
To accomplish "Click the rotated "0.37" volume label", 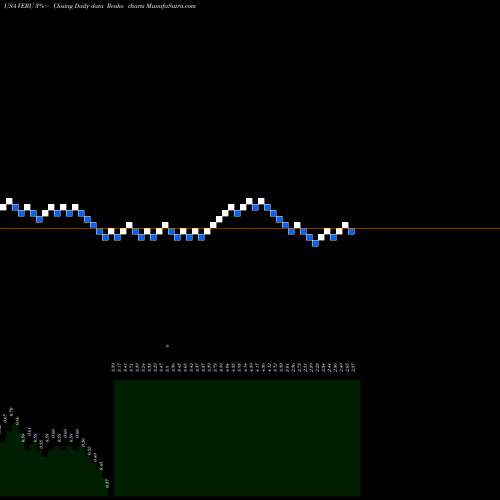I will pos(107,483).
